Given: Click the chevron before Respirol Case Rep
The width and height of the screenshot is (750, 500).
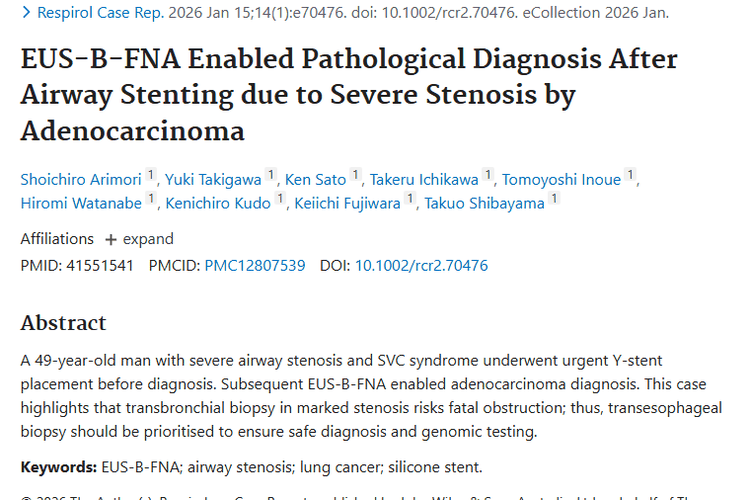Looking at the screenshot, I should click(x=26, y=13).
